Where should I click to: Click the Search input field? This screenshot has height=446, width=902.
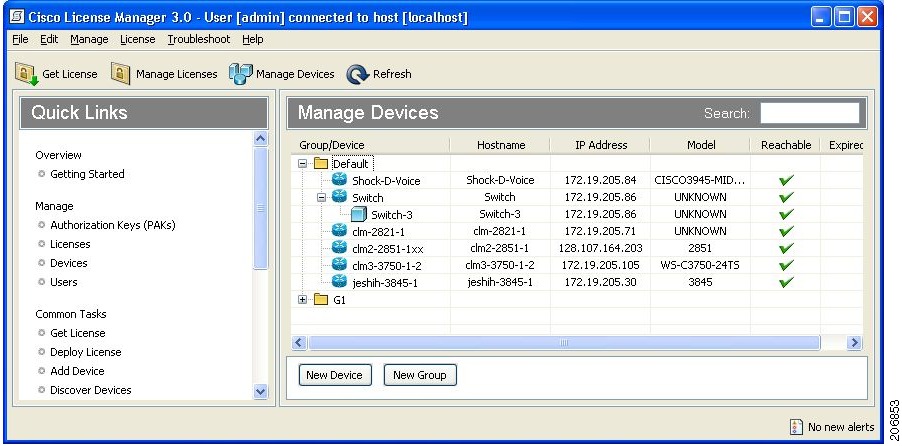810,113
